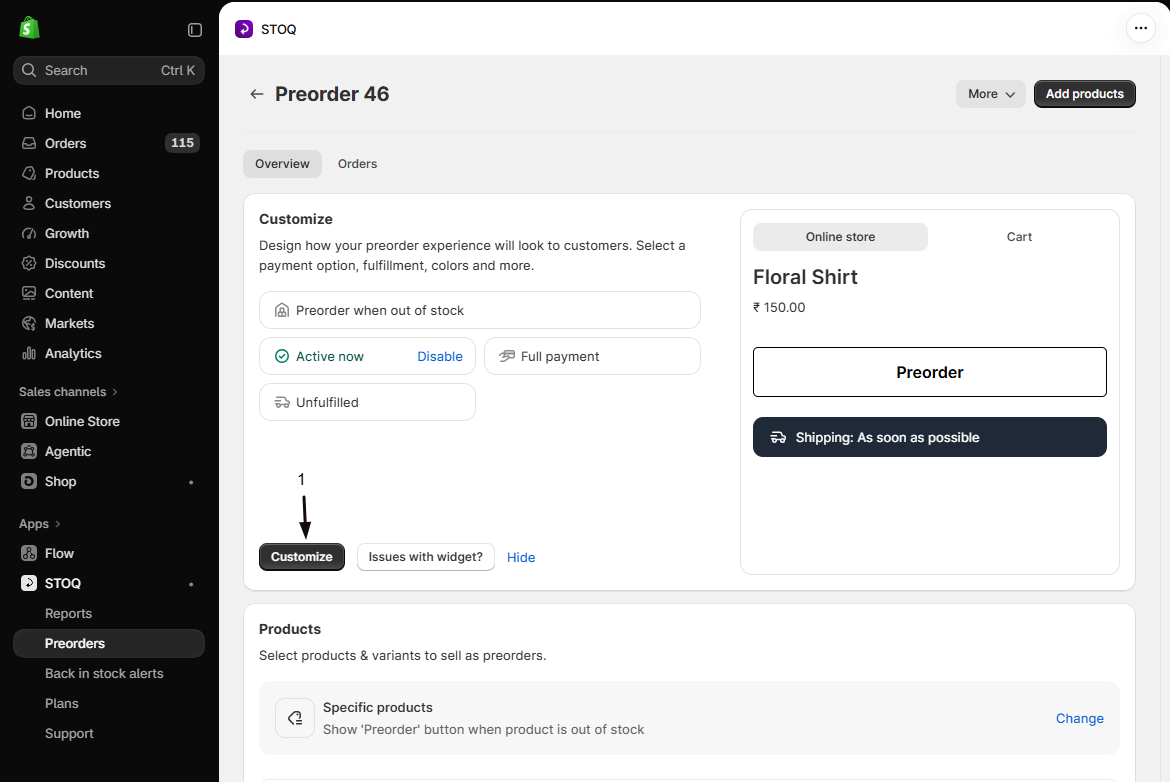This screenshot has width=1170, height=782.
Task: Click the Orders inbox icon
Action: pos(29,143)
